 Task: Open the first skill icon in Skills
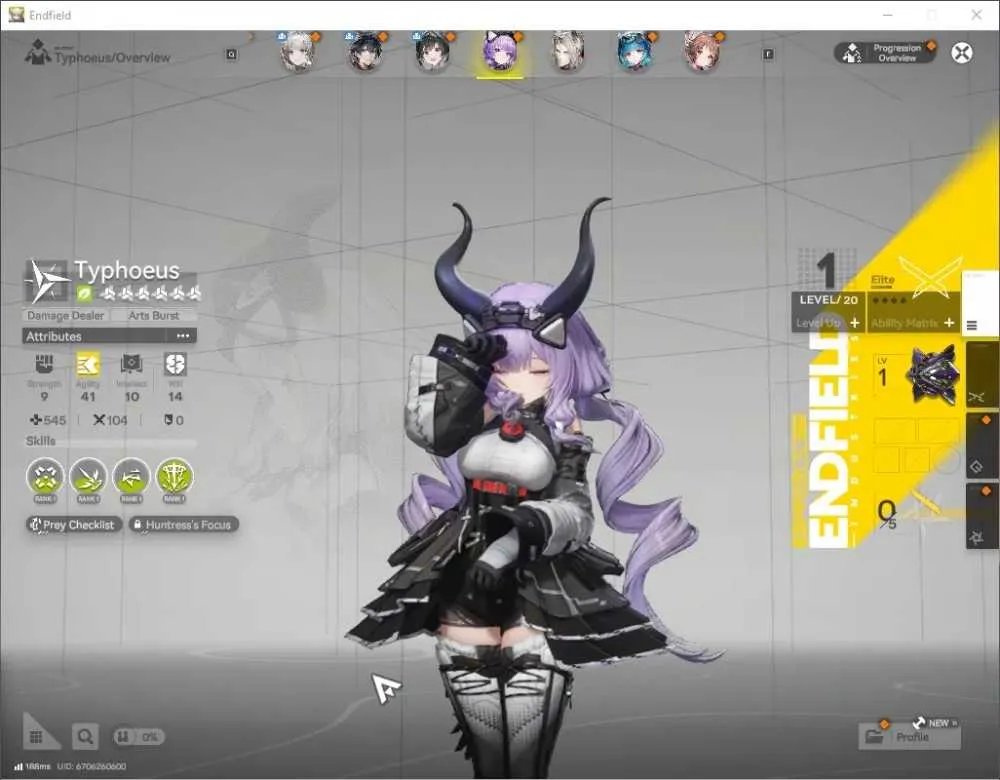(45, 477)
